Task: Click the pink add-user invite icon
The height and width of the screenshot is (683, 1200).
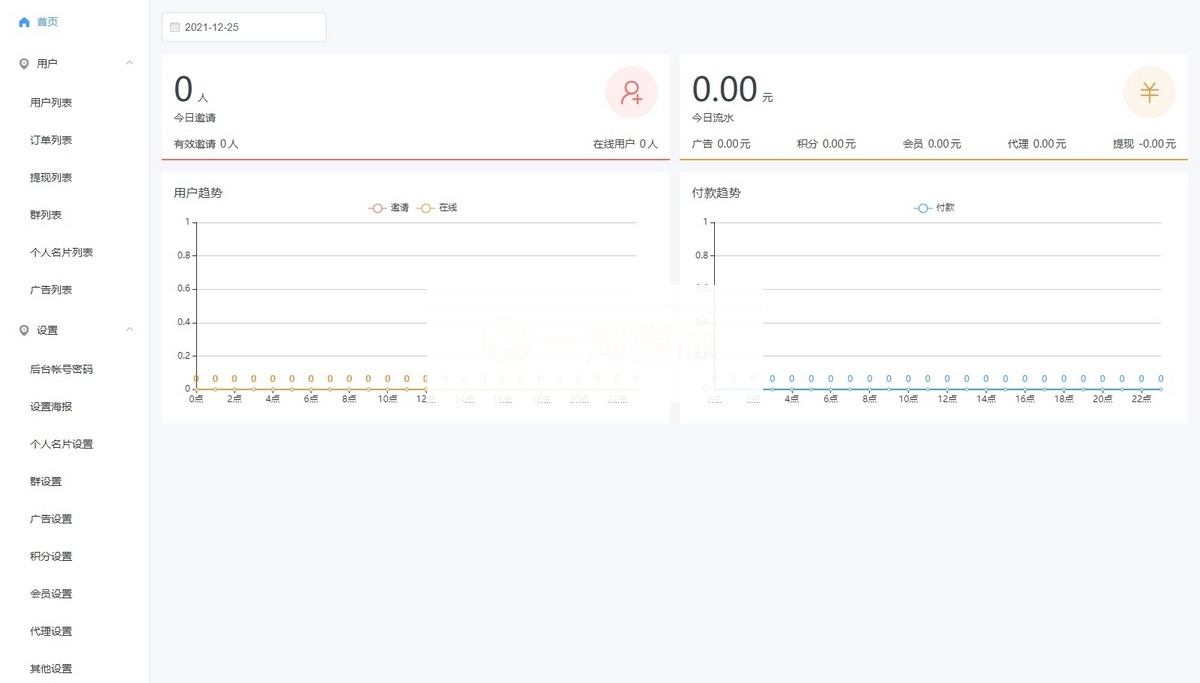Action: 631,93
